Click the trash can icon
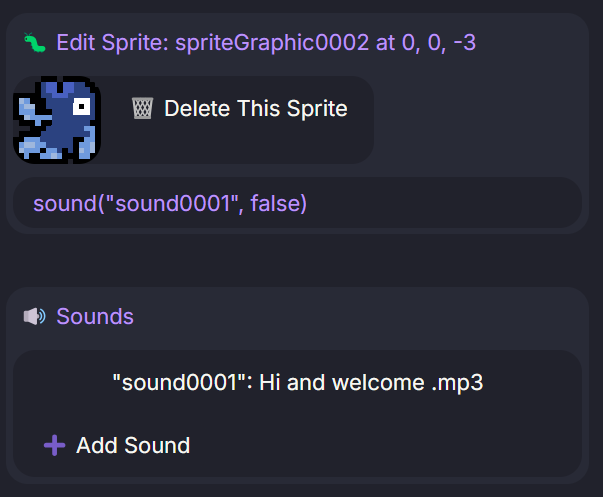603x497 pixels. [142, 109]
